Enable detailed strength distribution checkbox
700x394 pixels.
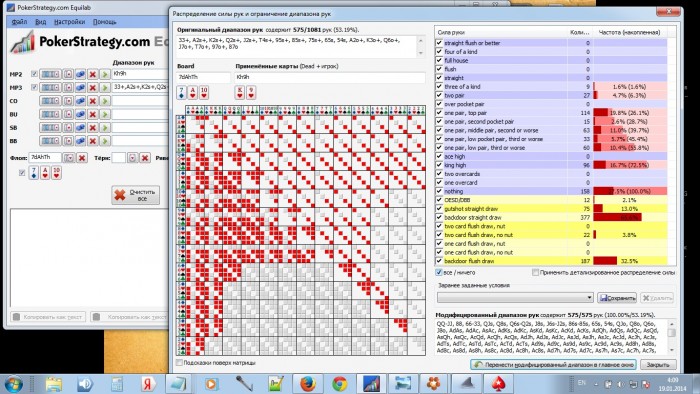pyautogui.click(x=535, y=272)
